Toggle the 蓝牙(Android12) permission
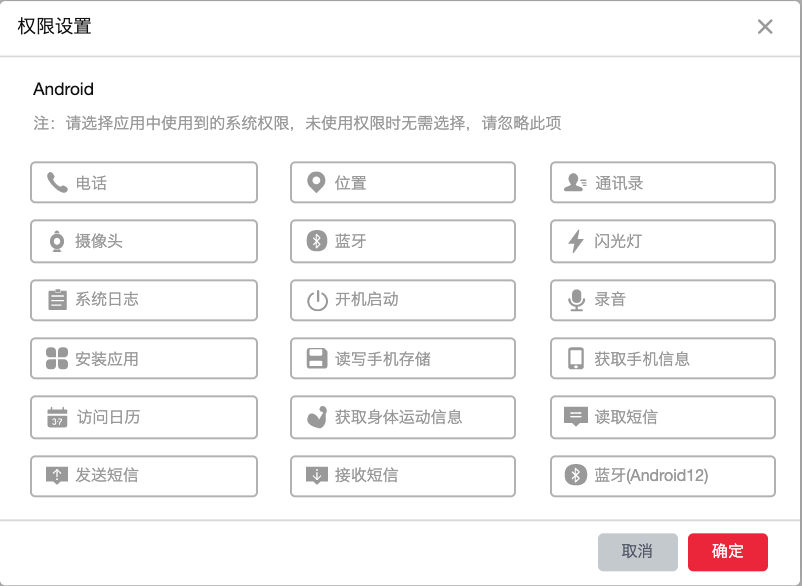The height and width of the screenshot is (586, 802). point(662,476)
